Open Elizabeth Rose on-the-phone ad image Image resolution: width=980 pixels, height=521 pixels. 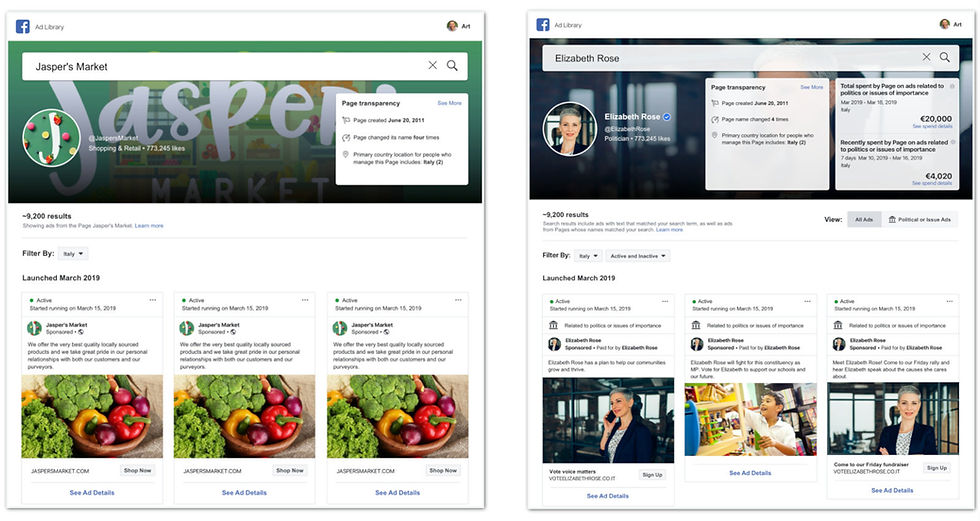[608, 420]
